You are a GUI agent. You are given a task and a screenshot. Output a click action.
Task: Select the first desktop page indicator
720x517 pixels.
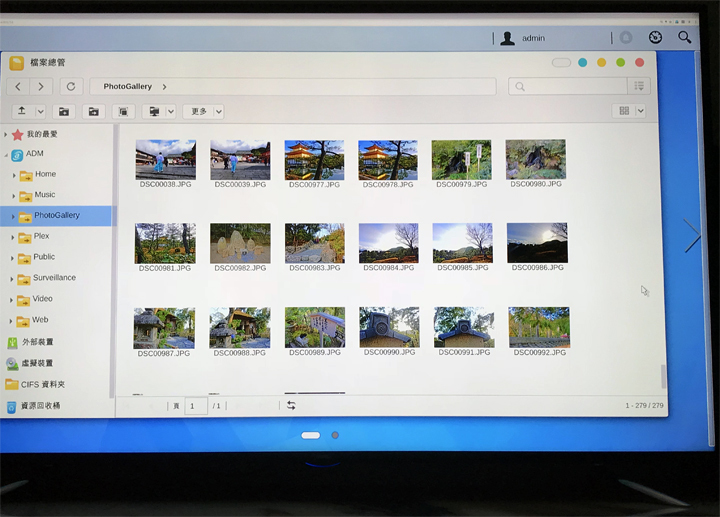tap(311, 435)
